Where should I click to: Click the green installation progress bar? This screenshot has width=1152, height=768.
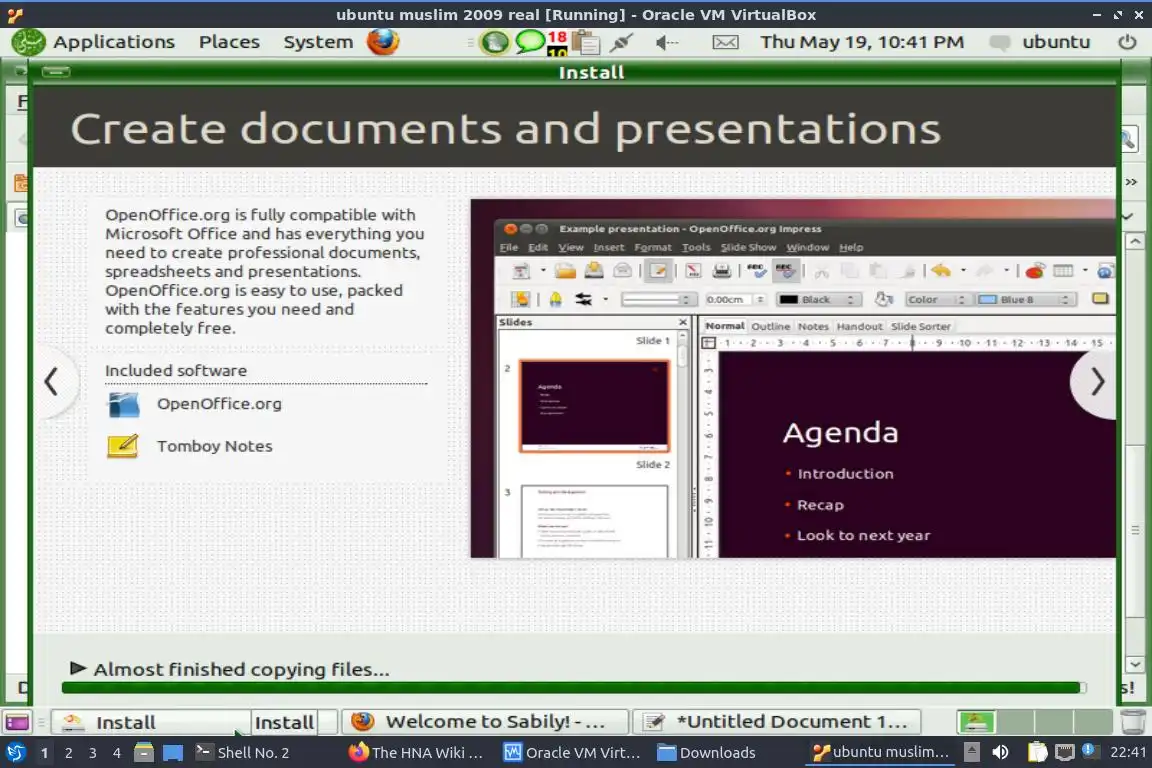(x=573, y=688)
